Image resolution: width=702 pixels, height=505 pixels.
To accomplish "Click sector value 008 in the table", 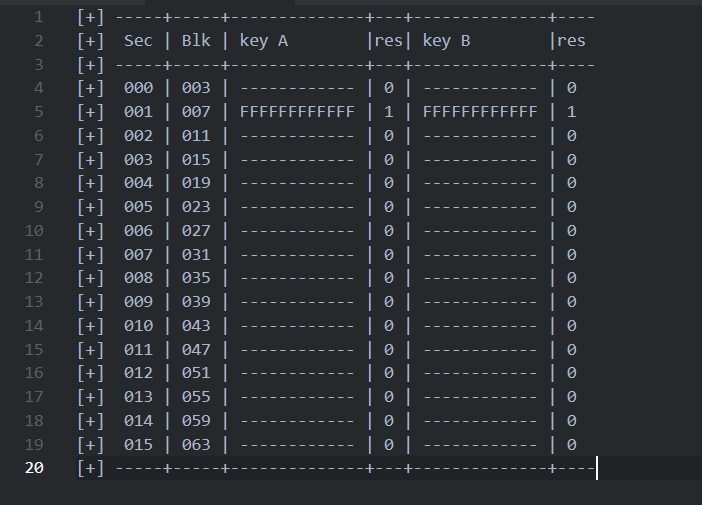I will click(x=138, y=278).
